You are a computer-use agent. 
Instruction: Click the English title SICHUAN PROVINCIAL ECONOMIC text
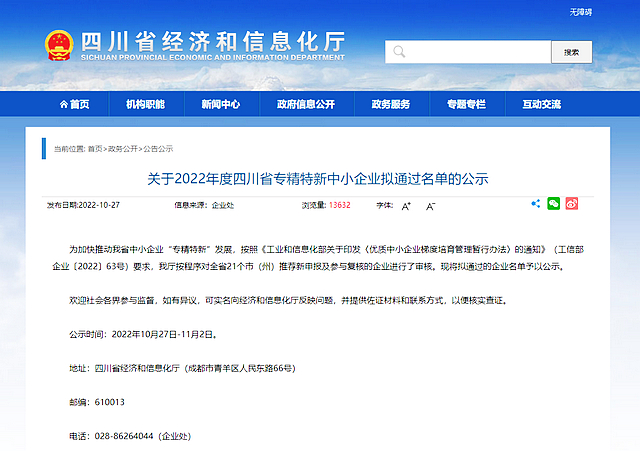pyautogui.click(x=213, y=58)
